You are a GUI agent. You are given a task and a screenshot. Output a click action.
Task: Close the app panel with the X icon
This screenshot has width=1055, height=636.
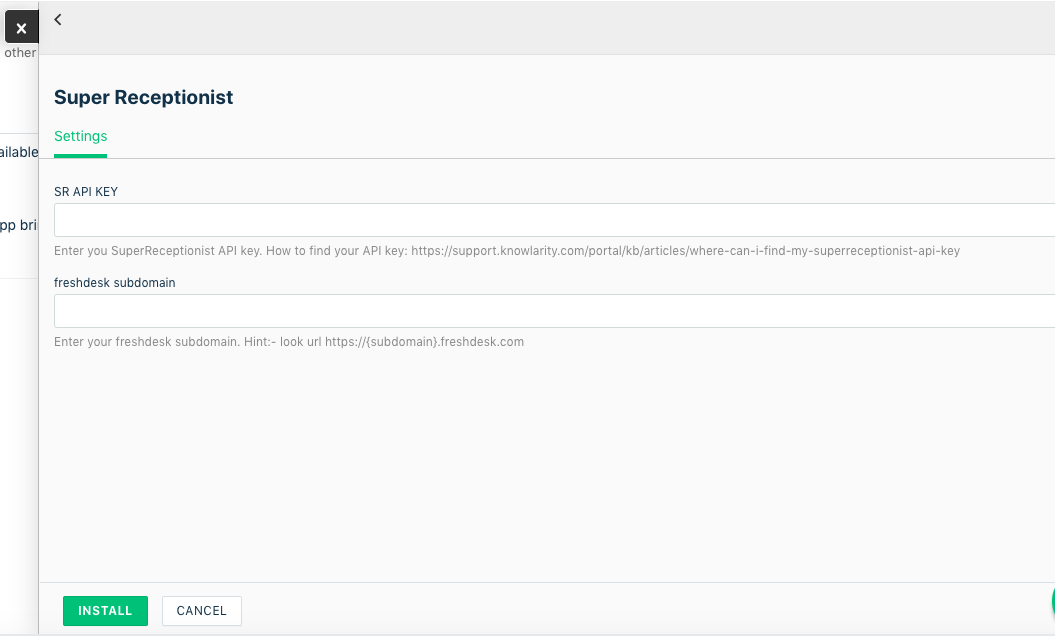21,28
